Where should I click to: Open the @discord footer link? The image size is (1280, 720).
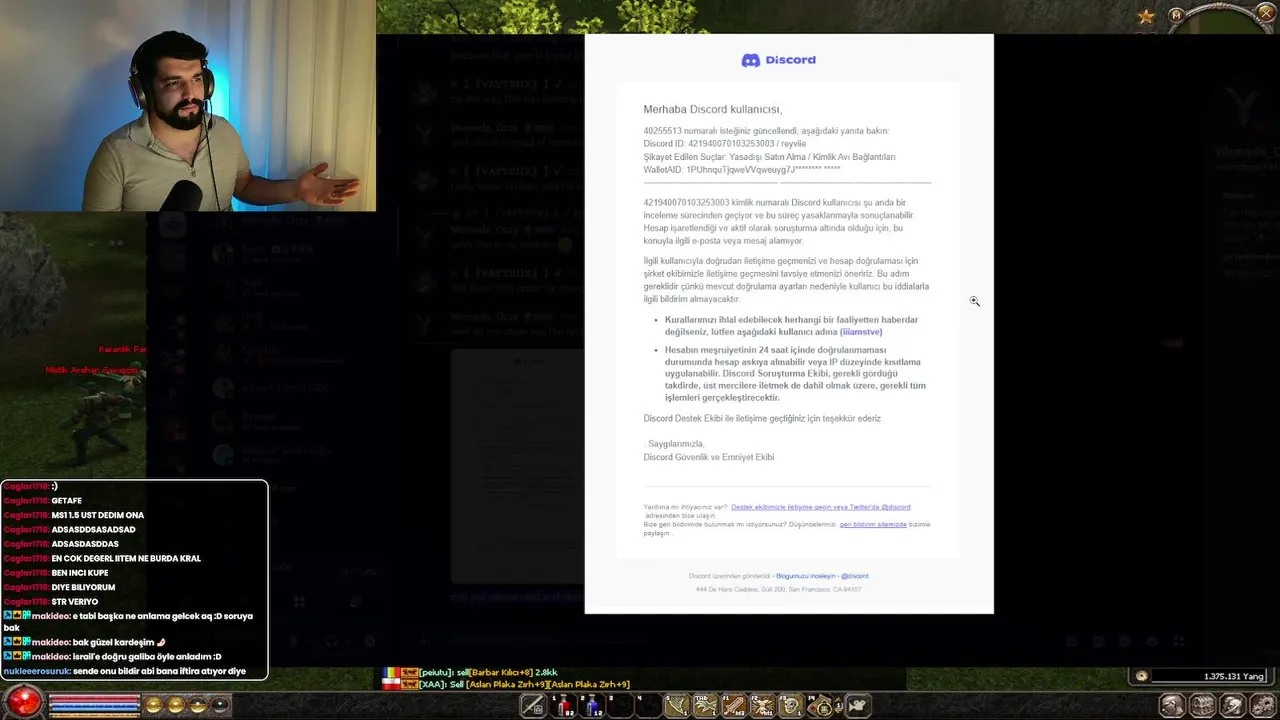[x=855, y=576]
